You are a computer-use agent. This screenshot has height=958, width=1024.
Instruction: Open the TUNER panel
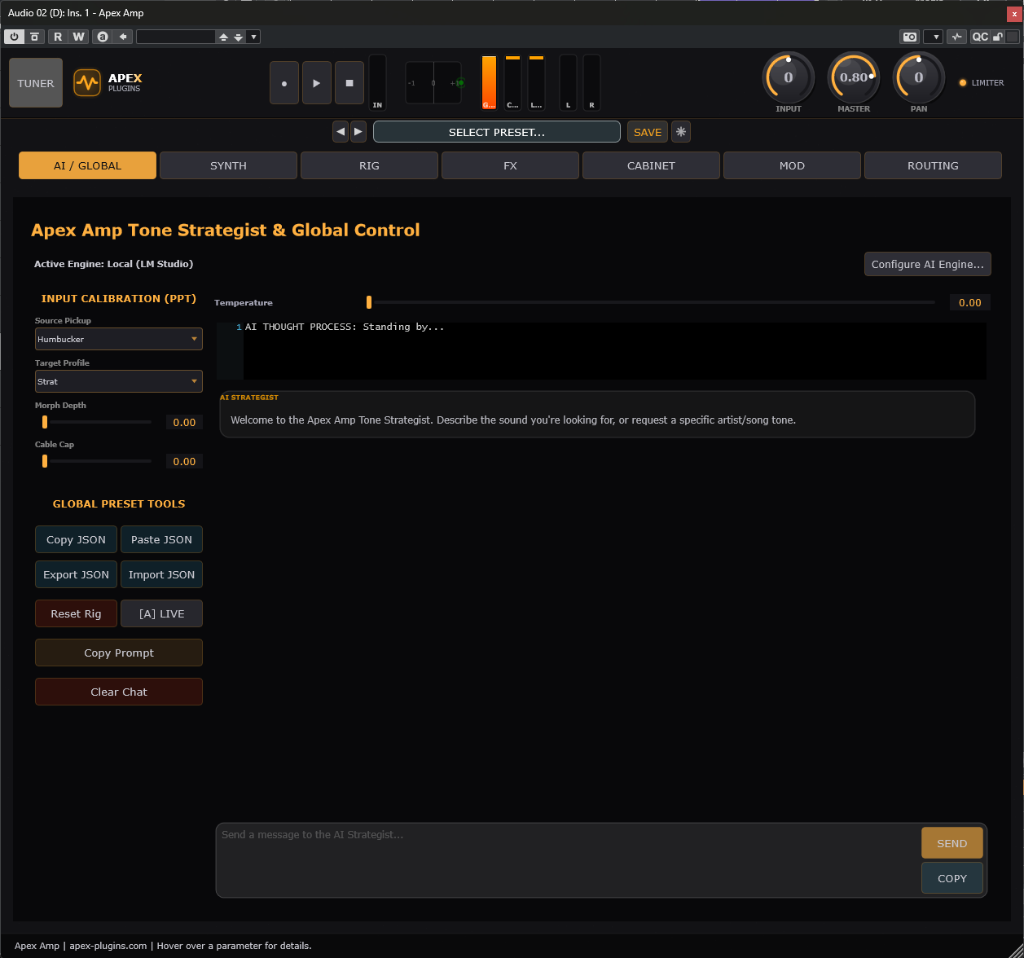(36, 83)
